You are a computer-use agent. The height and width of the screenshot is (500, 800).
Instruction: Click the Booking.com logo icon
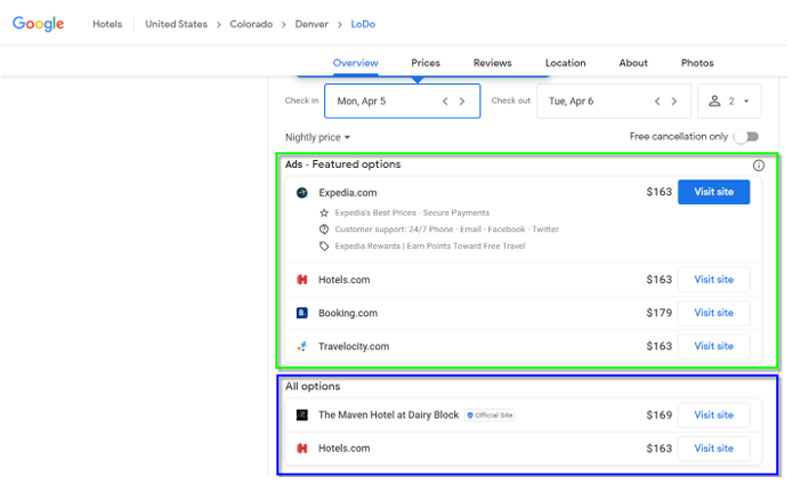click(302, 313)
